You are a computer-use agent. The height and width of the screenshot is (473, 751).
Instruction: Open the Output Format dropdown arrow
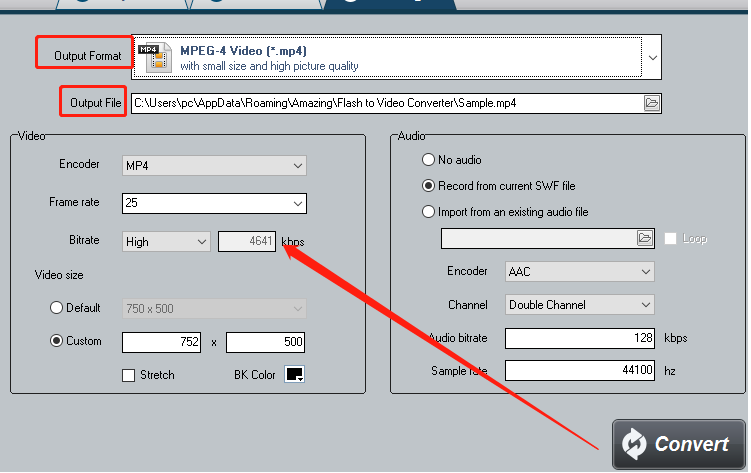point(652,57)
